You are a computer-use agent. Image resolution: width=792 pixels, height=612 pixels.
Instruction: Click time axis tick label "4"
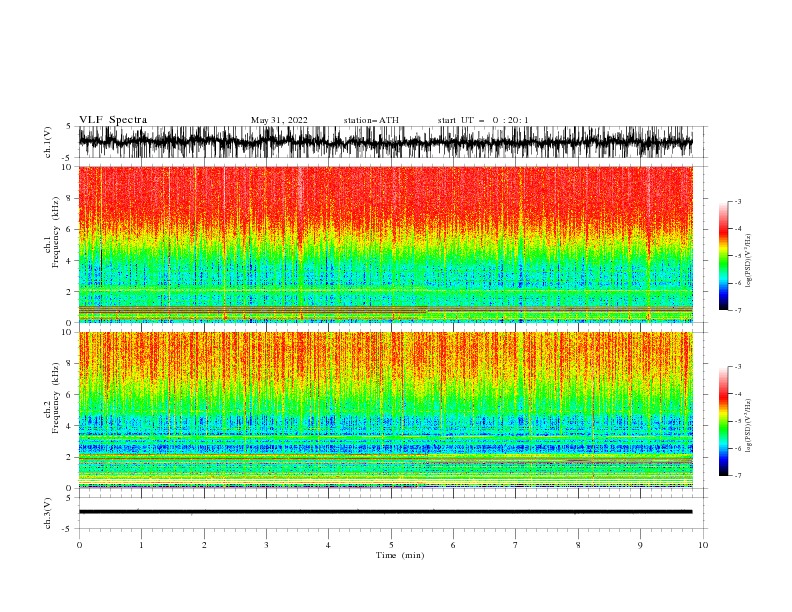pos(329,545)
